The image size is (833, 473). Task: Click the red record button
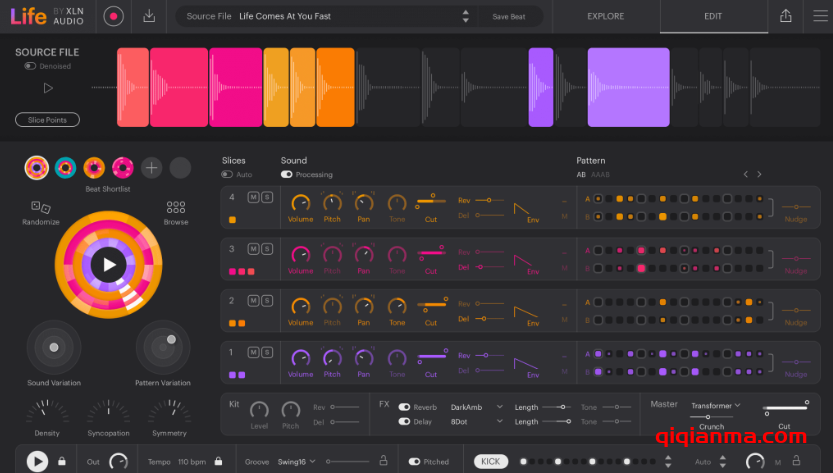(x=113, y=16)
